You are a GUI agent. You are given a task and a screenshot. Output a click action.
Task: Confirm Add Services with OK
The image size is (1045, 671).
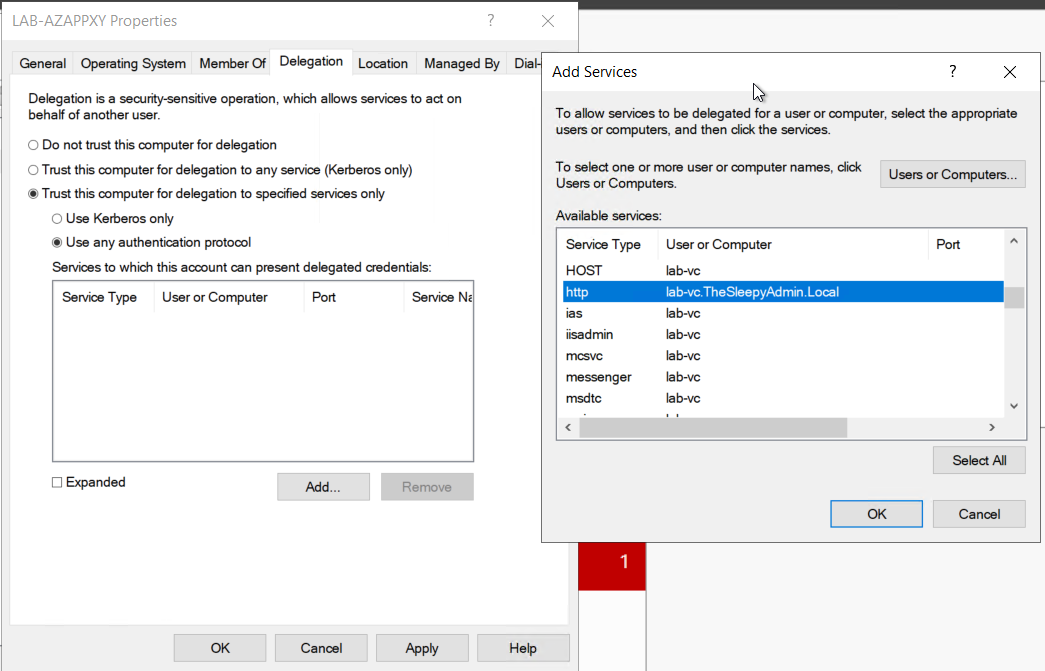tap(876, 513)
